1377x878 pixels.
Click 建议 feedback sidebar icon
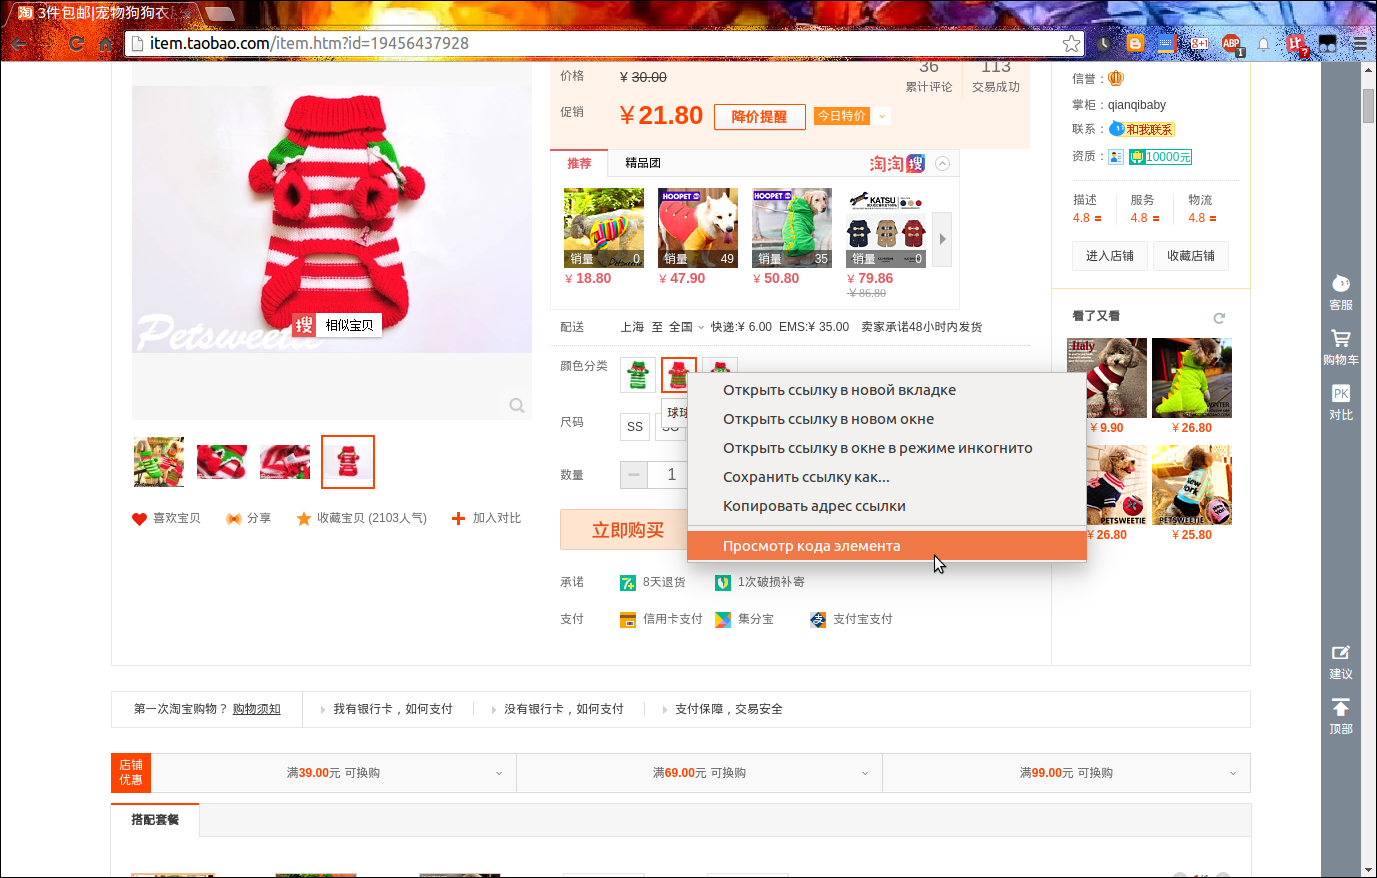coord(1341,662)
